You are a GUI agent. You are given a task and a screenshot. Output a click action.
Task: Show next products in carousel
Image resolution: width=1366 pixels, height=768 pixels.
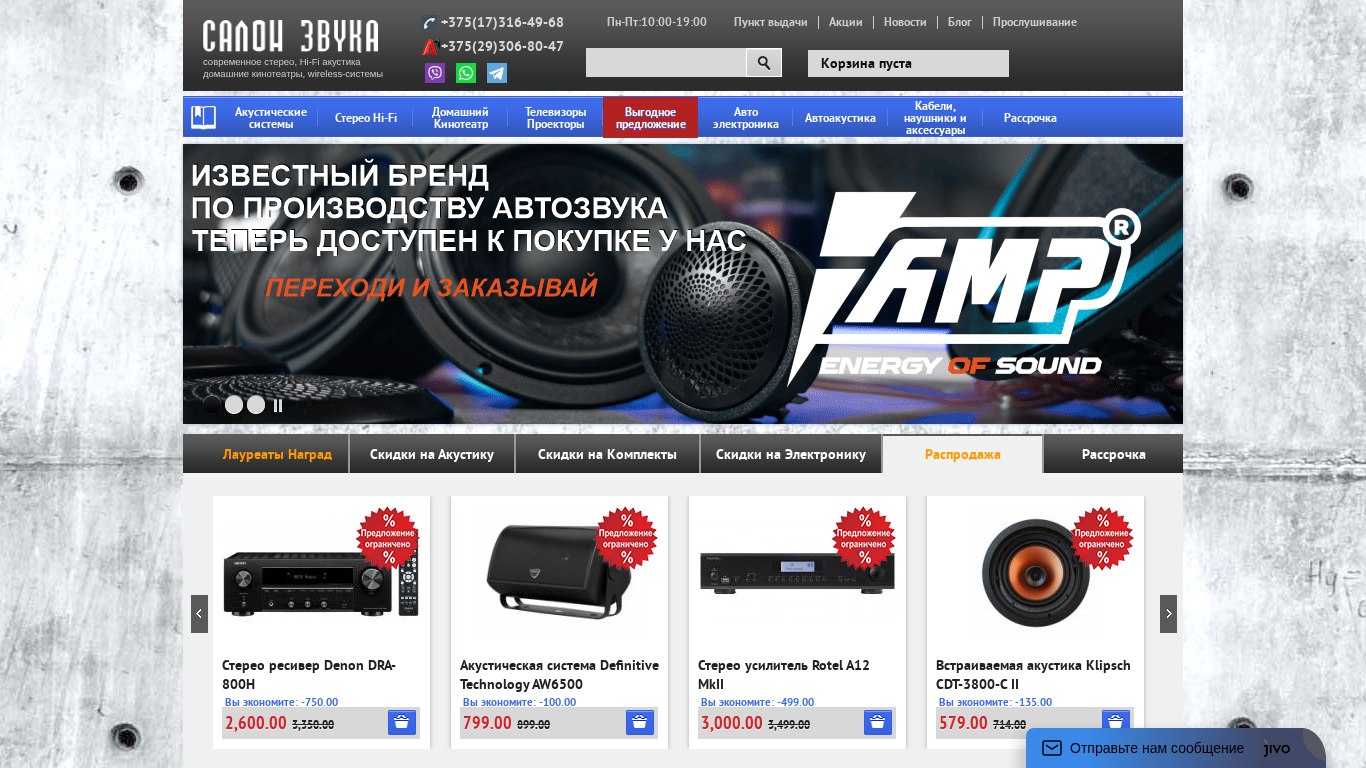pyautogui.click(x=1168, y=614)
